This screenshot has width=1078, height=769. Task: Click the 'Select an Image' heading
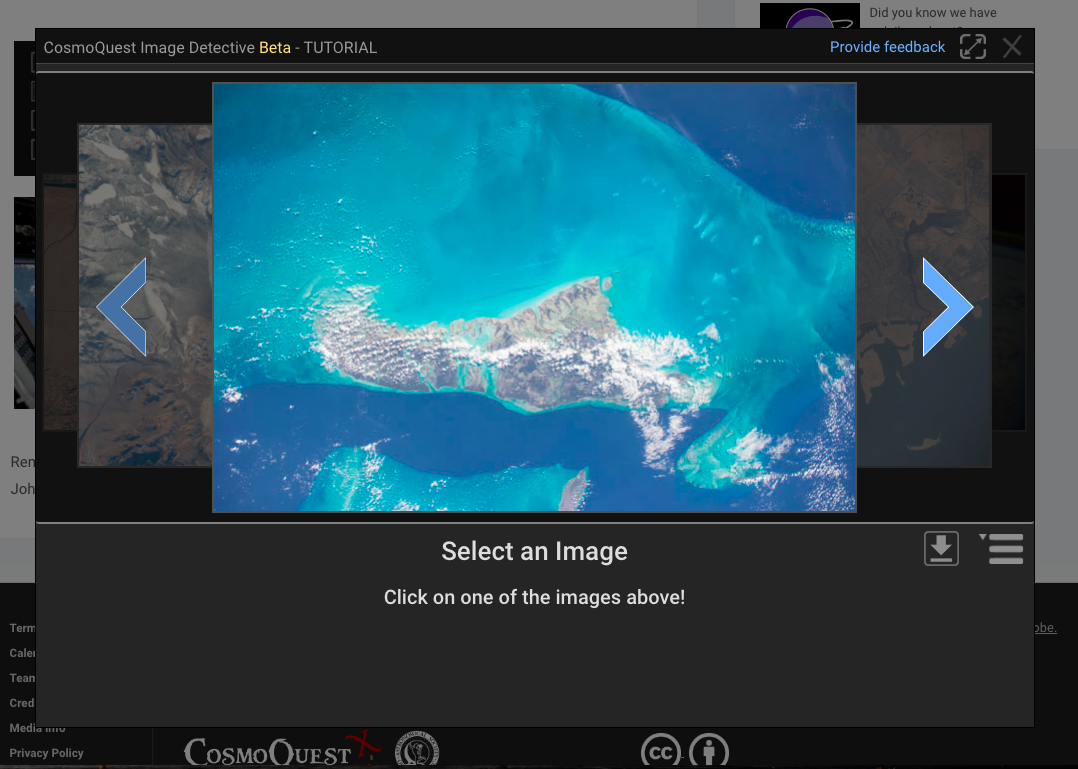pos(534,551)
